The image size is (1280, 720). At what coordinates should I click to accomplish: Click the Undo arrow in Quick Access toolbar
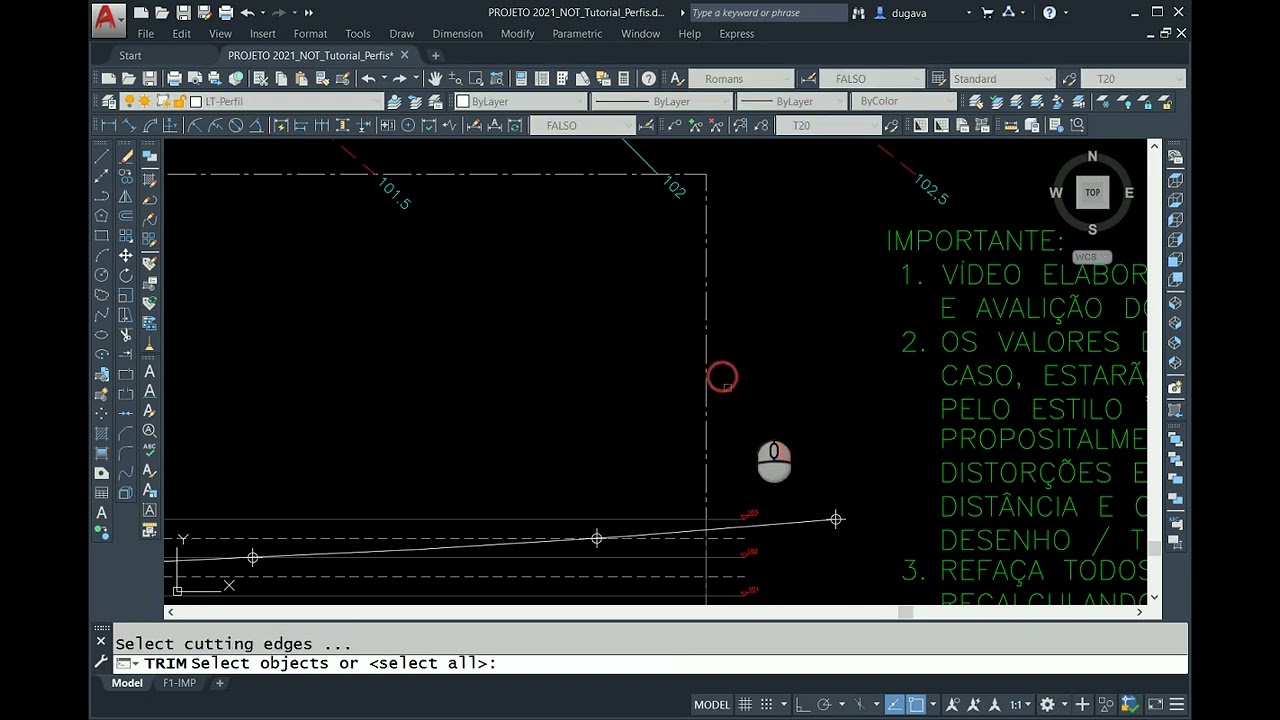[247, 13]
